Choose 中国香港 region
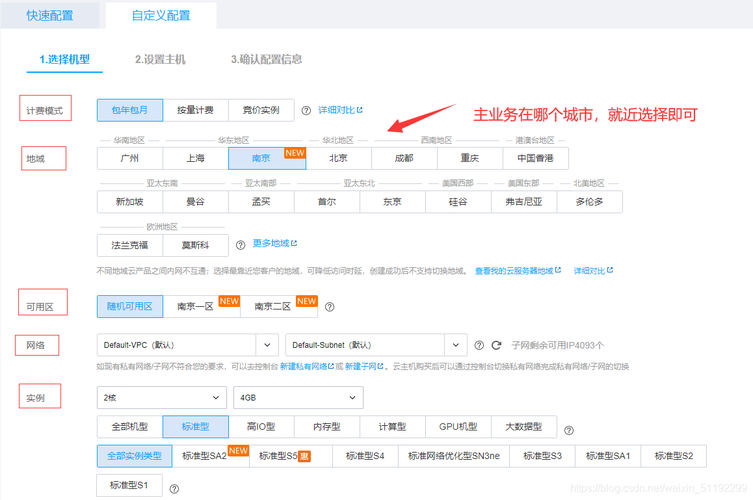This screenshot has width=753, height=500. tap(535, 158)
